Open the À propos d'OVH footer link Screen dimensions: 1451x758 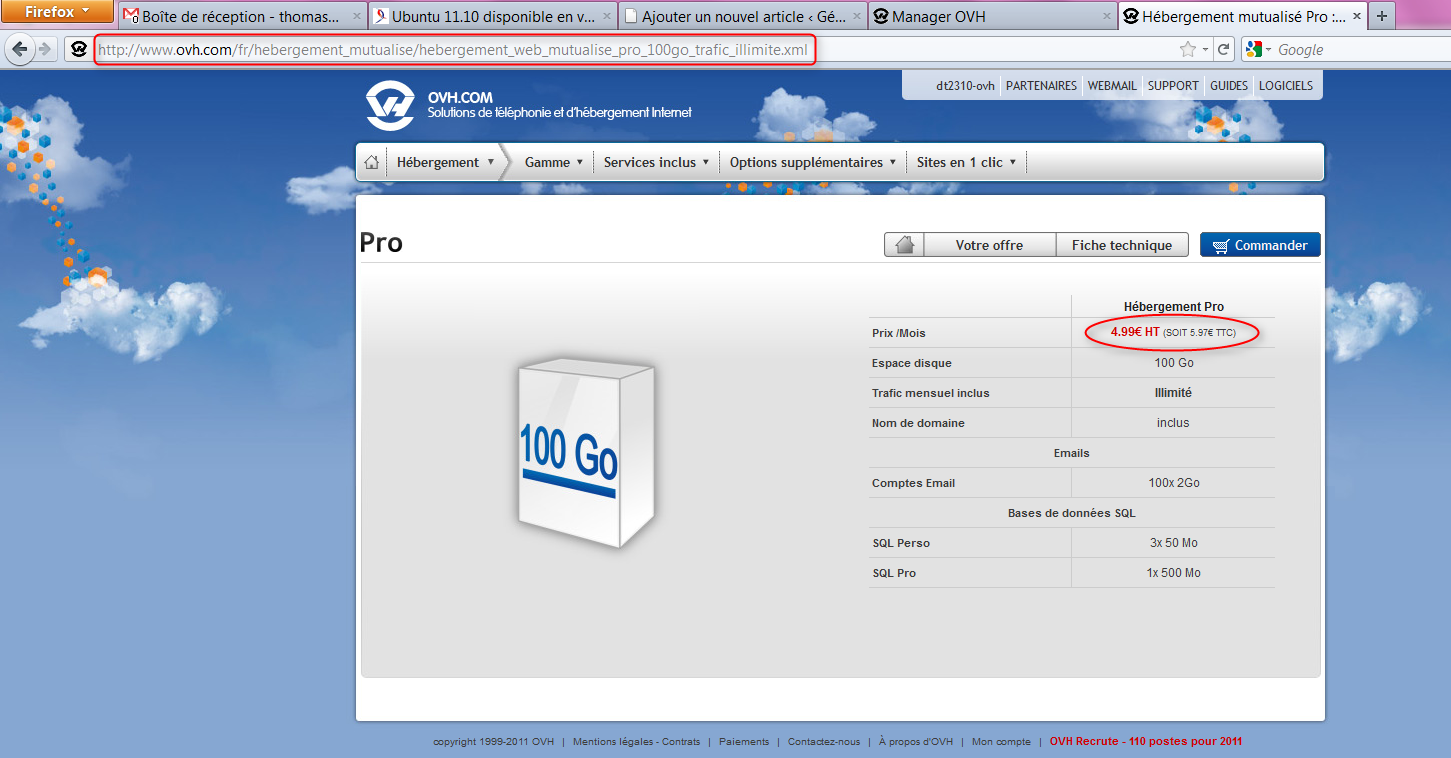(x=915, y=742)
